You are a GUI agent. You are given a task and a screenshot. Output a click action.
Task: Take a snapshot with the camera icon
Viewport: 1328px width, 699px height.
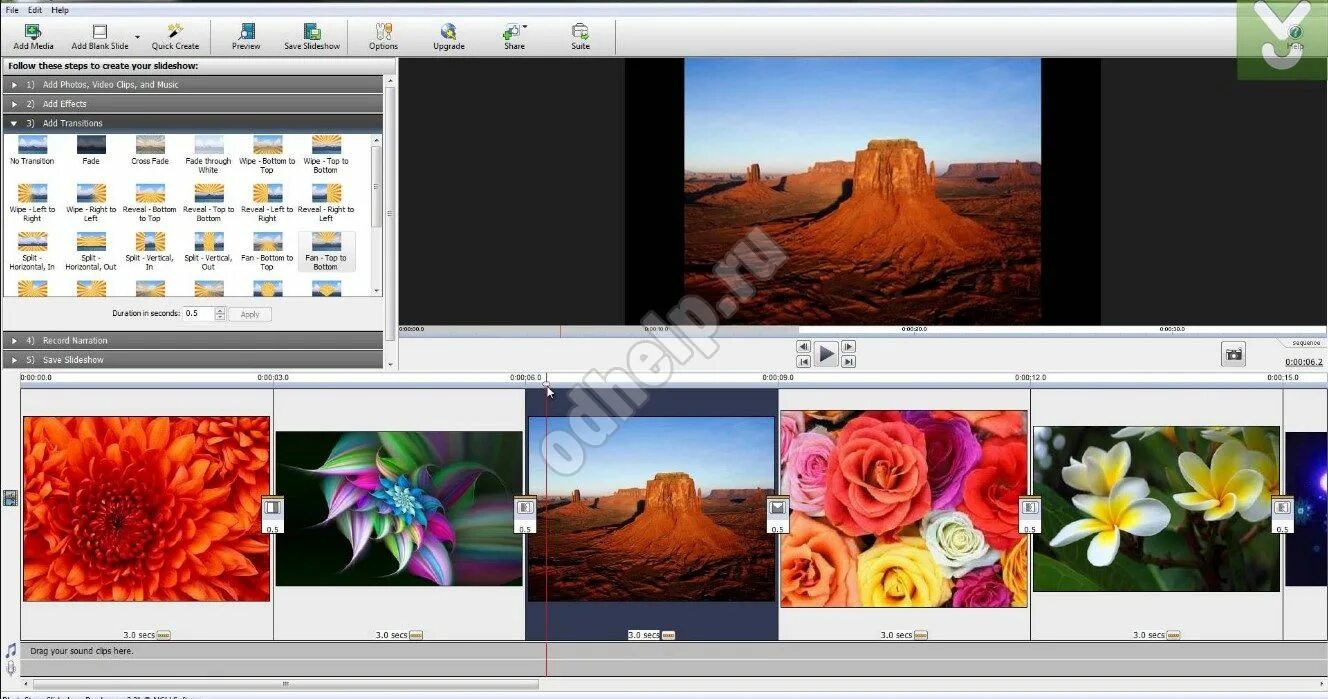point(1234,354)
